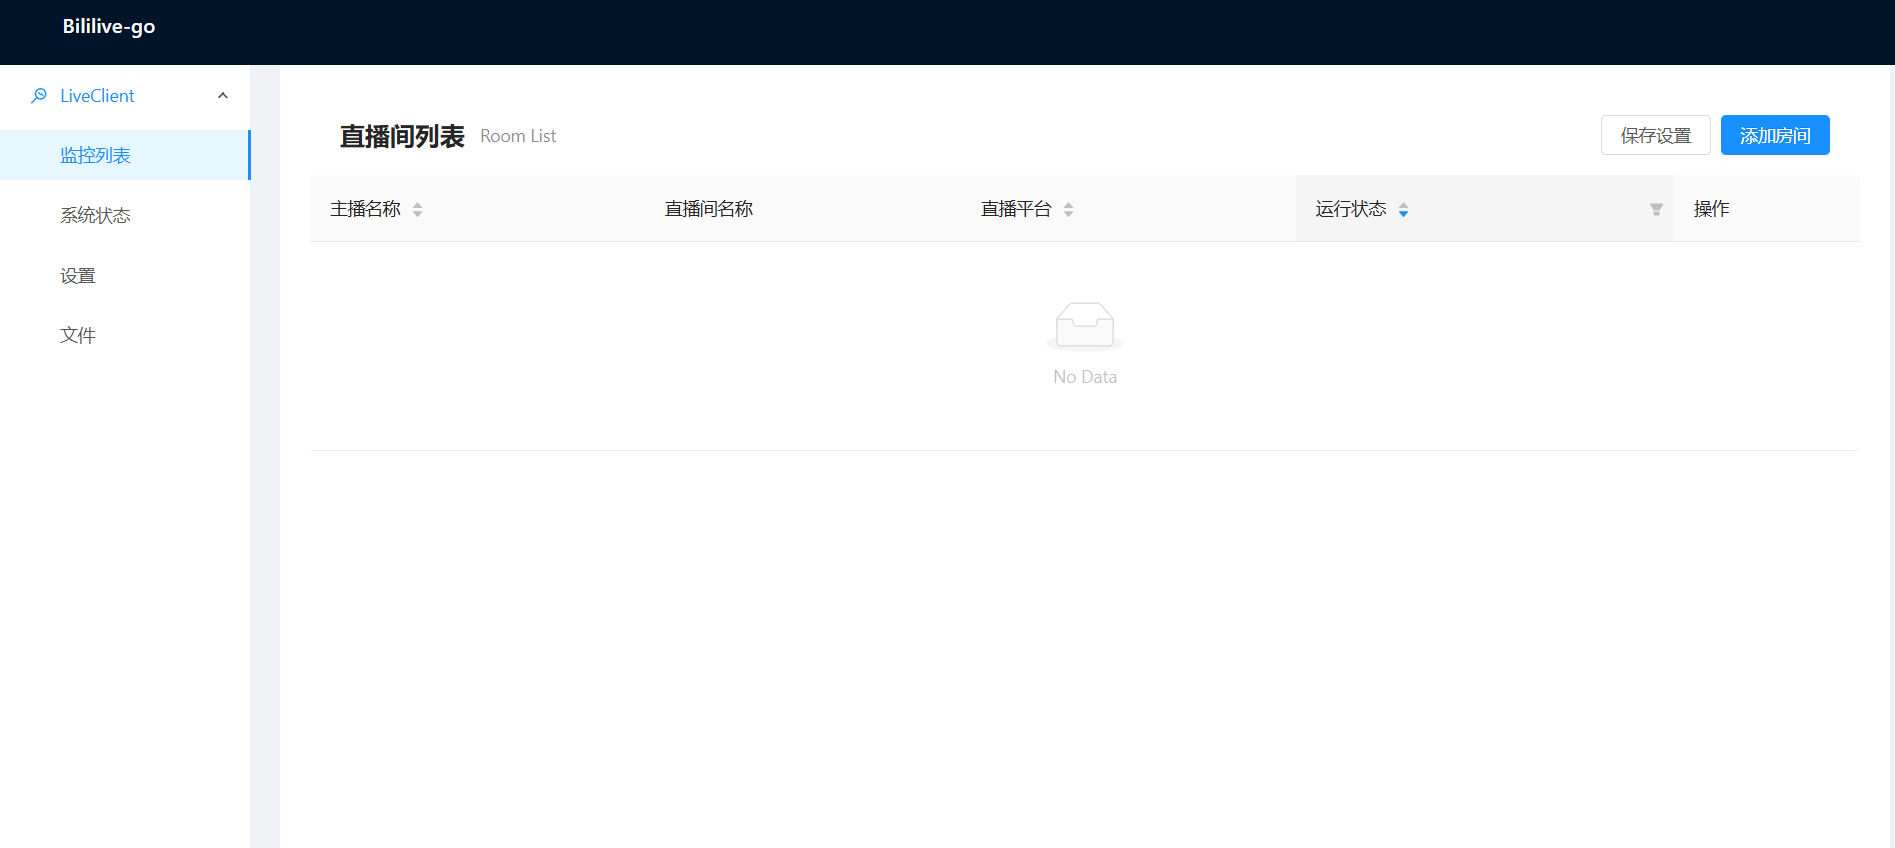Open 设置 in the sidebar
Viewport: 1895px width, 848px height.
point(78,276)
